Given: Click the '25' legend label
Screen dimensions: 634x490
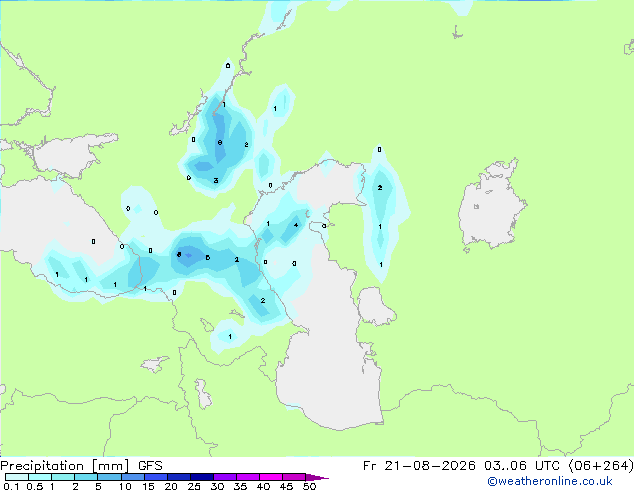Looking at the screenshot, I should 194,486.
